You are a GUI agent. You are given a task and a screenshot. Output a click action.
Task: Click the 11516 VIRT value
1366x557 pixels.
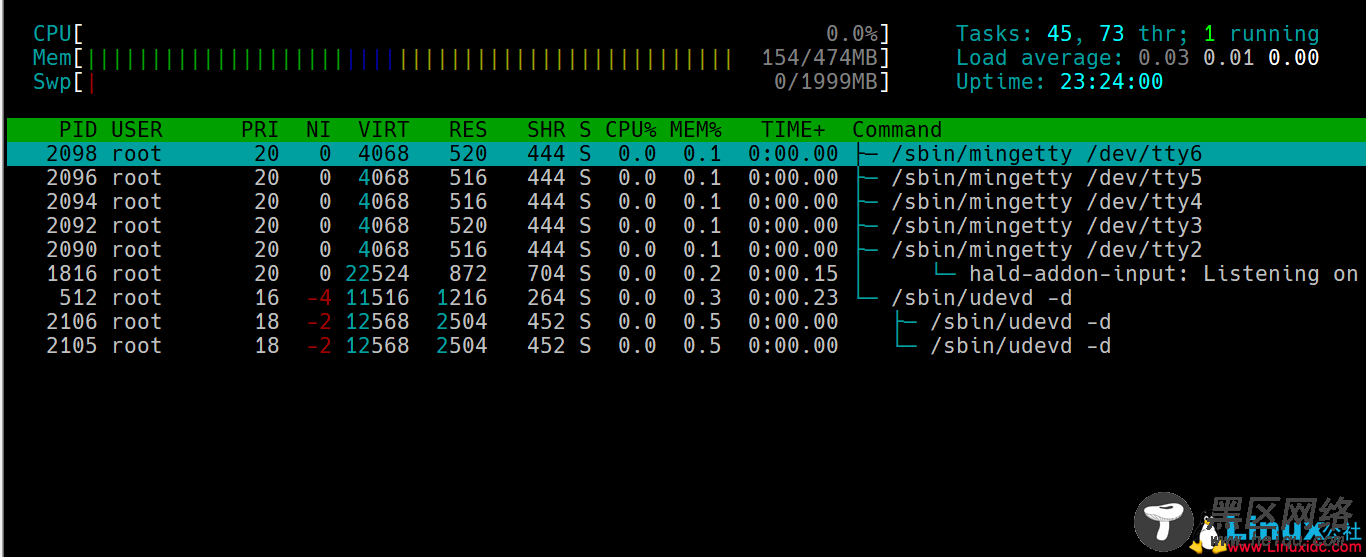[x=377, y=298]
